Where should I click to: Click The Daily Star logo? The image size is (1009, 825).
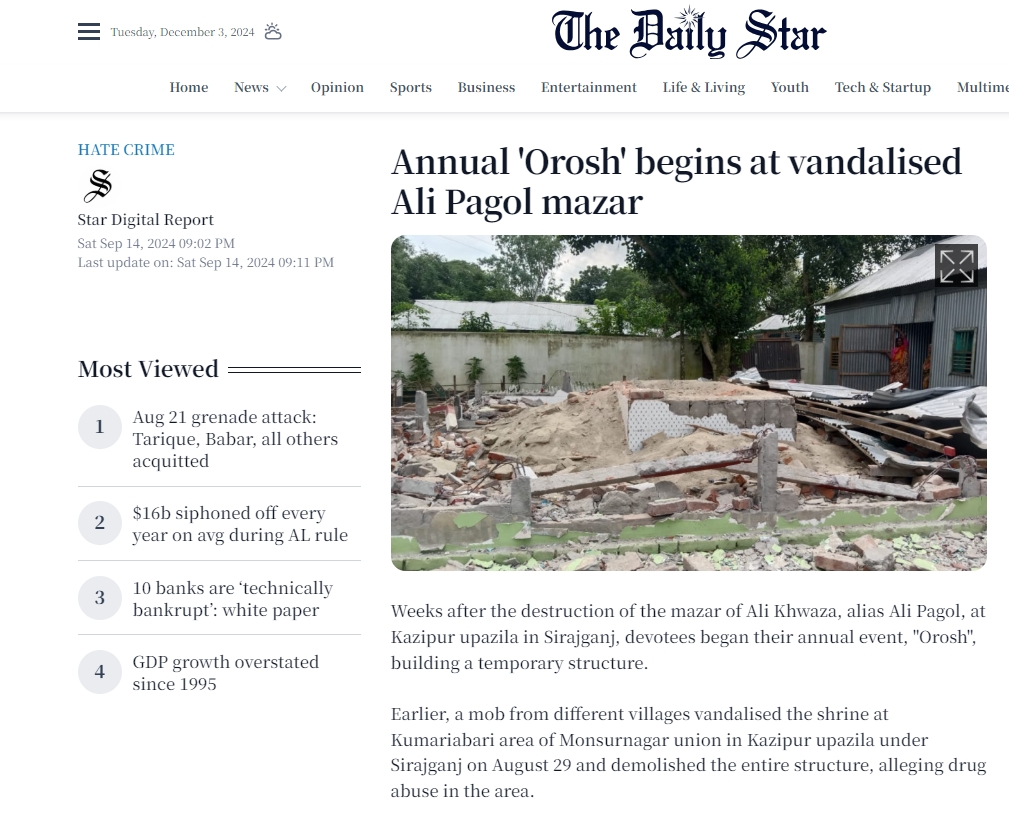click(689, 33)
